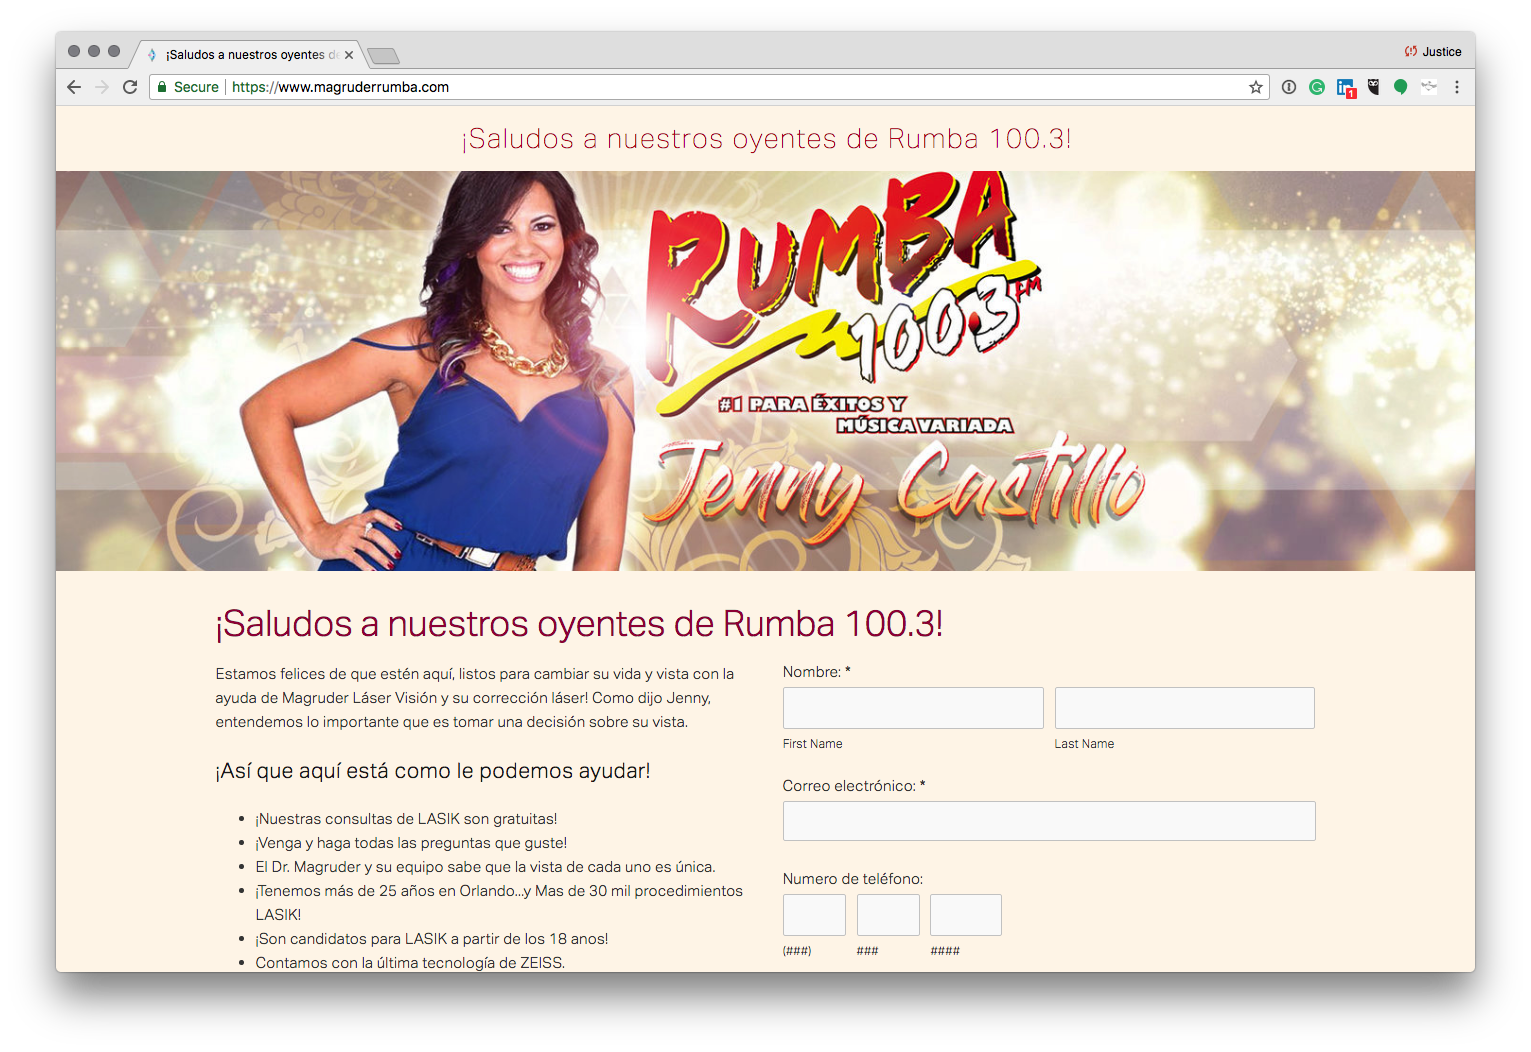The image size is (1531, 1052).
Task: Click the "Contamos con la última tecnología de ZEISS." bullet
Action: pos(410,963)
